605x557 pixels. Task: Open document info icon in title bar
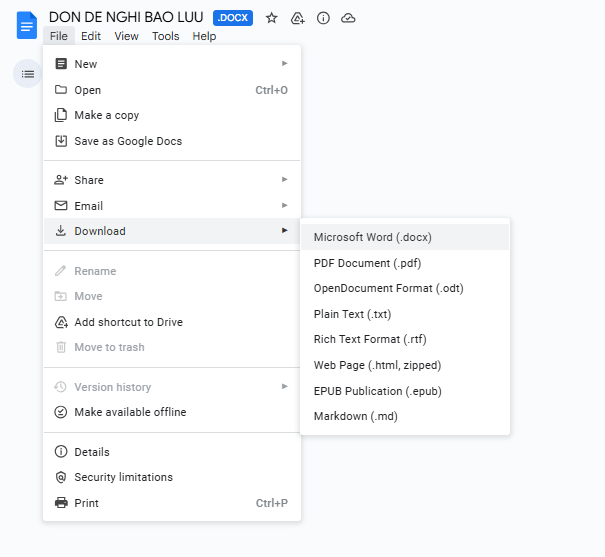coord(323,18)
